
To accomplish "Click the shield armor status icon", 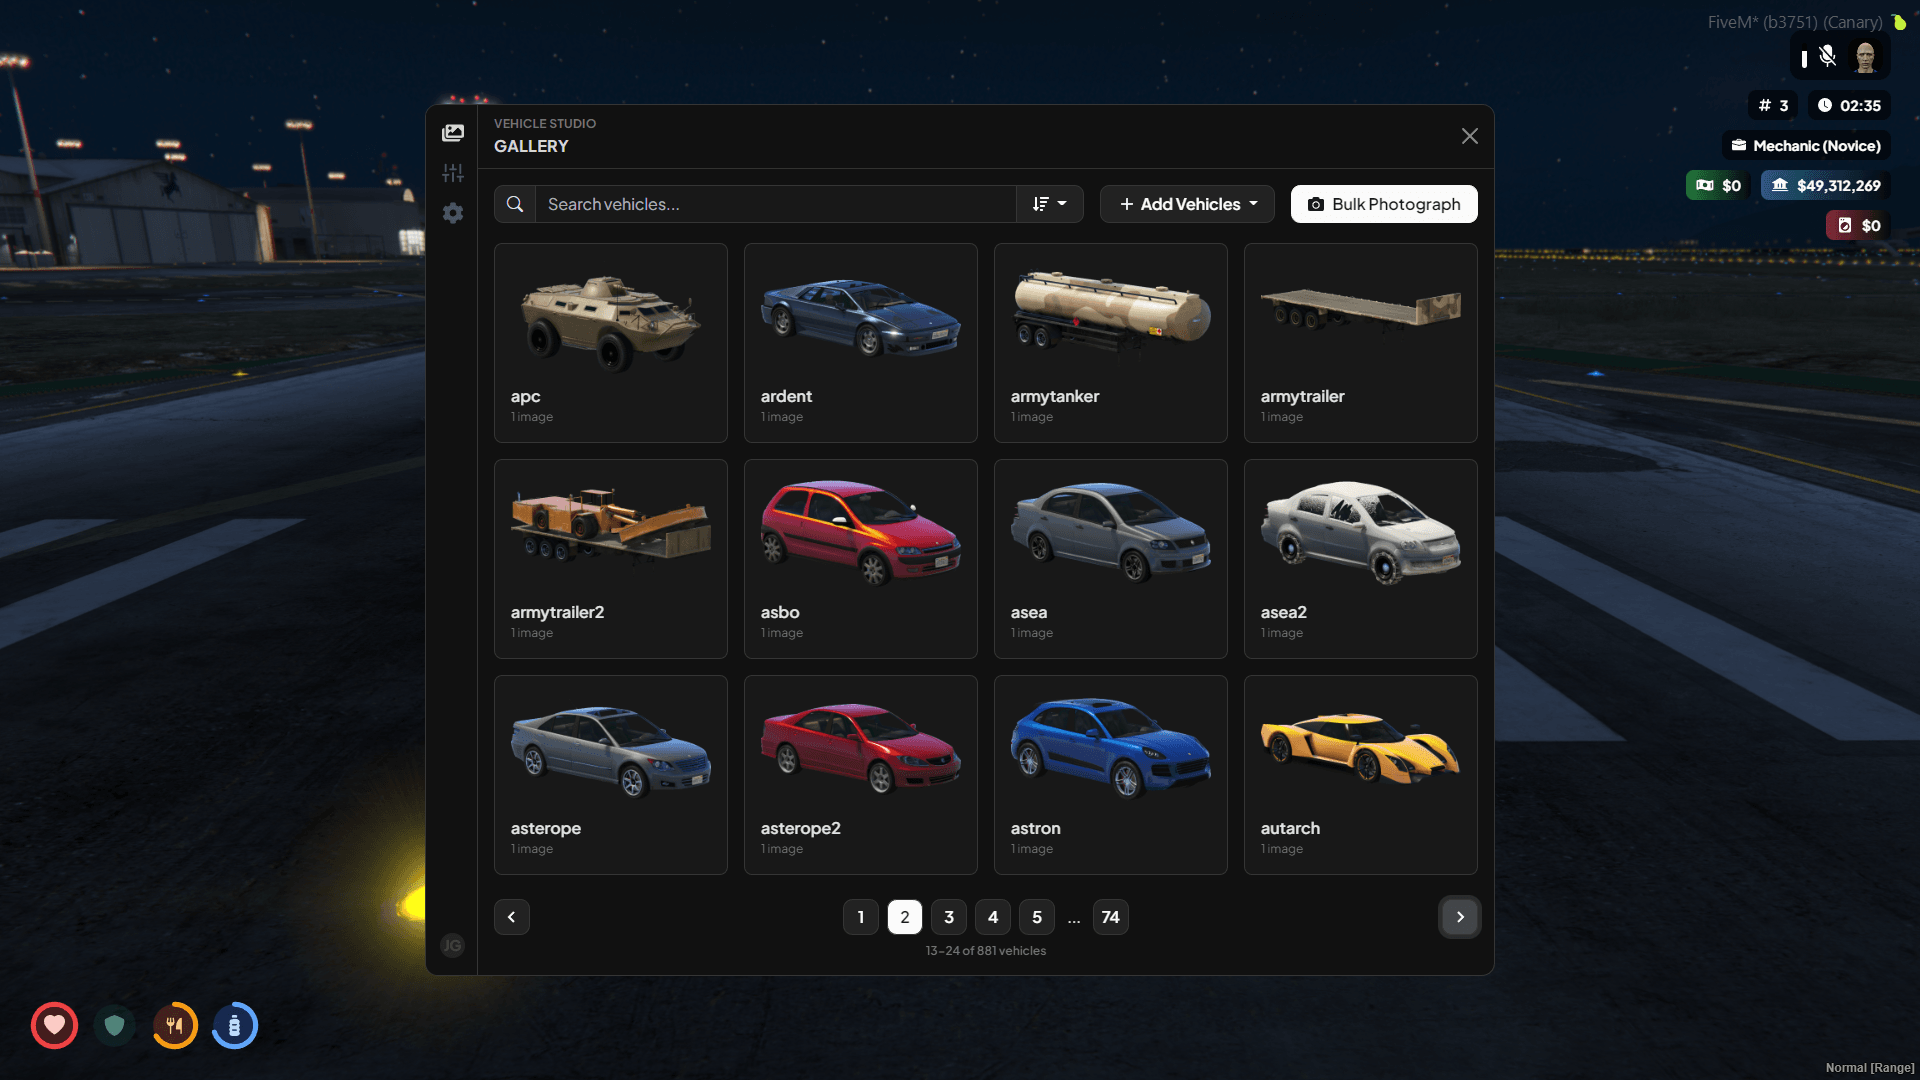I will (115, 1025).
